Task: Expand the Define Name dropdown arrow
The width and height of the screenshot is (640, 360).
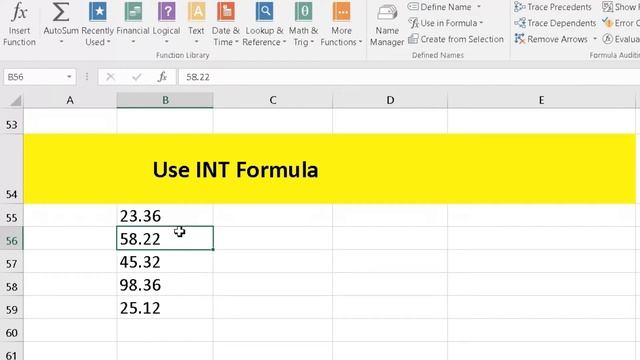Action: pos(479,7)
